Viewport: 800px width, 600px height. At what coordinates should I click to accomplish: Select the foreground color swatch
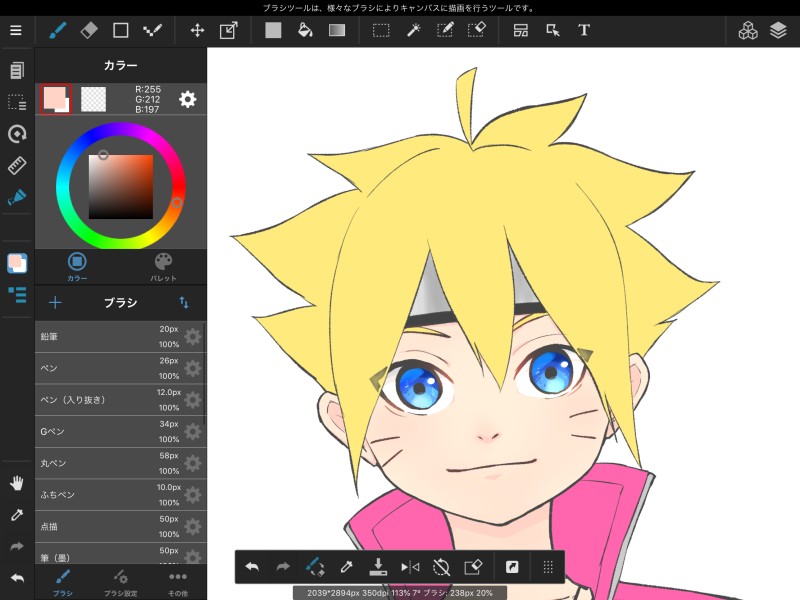click(x=56, y=99)
